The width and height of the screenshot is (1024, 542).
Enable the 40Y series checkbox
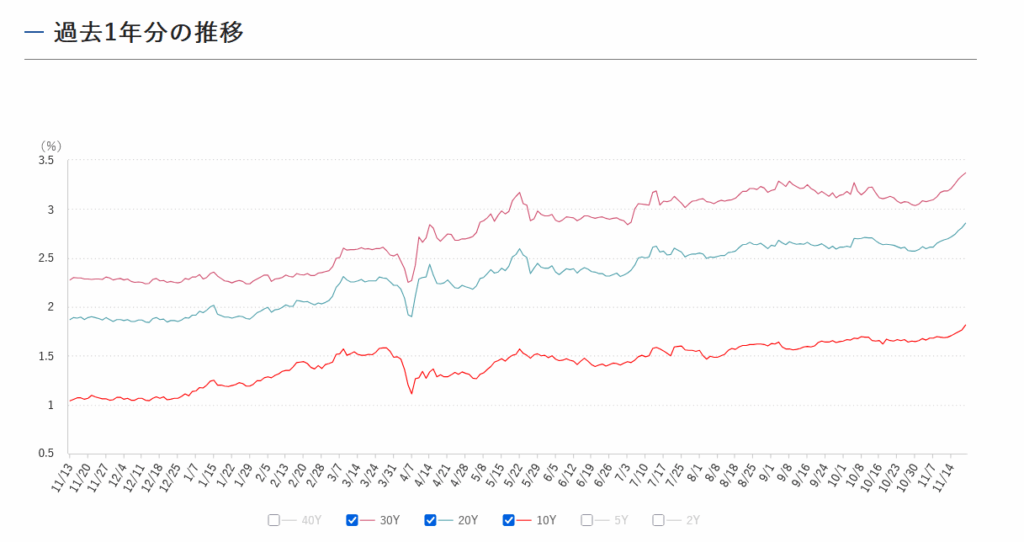(x=274, y=520)
